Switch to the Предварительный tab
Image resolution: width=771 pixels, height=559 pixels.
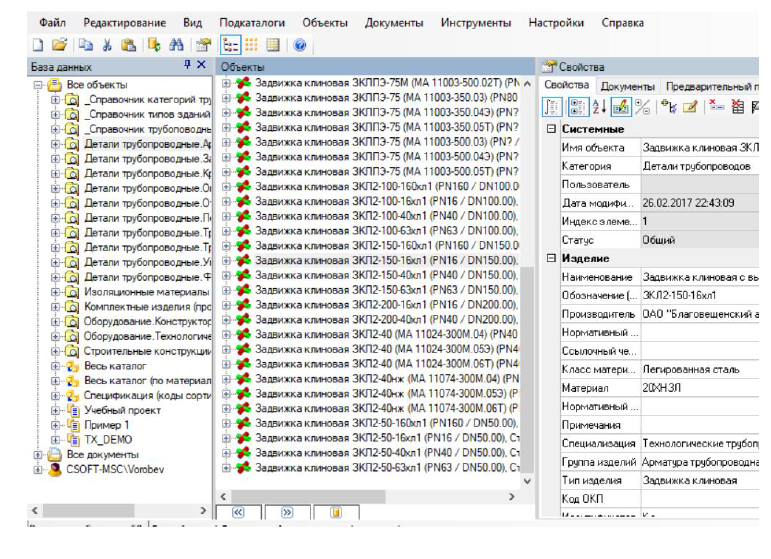711,87
